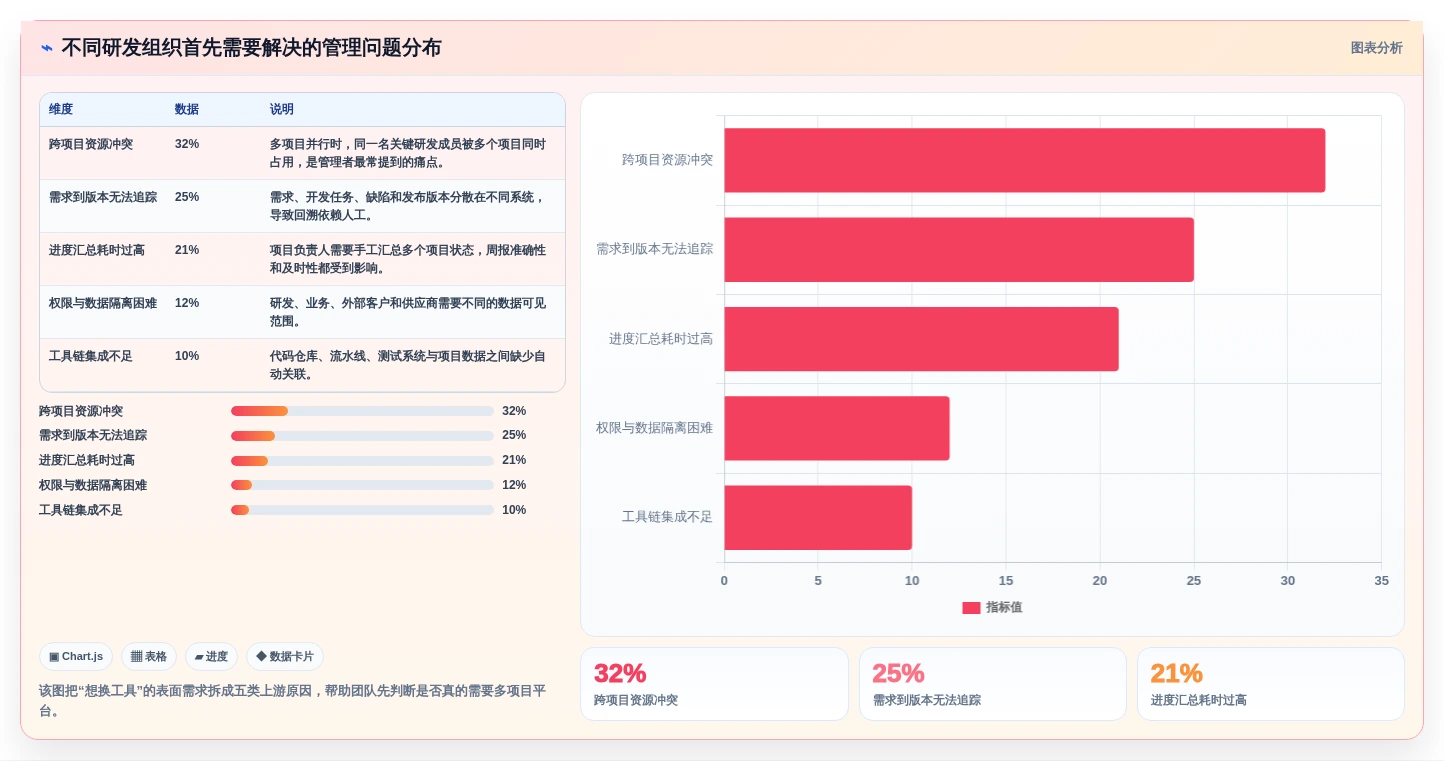
Task: Click the description starting 研发、业务
Action: tap(408, 312)
